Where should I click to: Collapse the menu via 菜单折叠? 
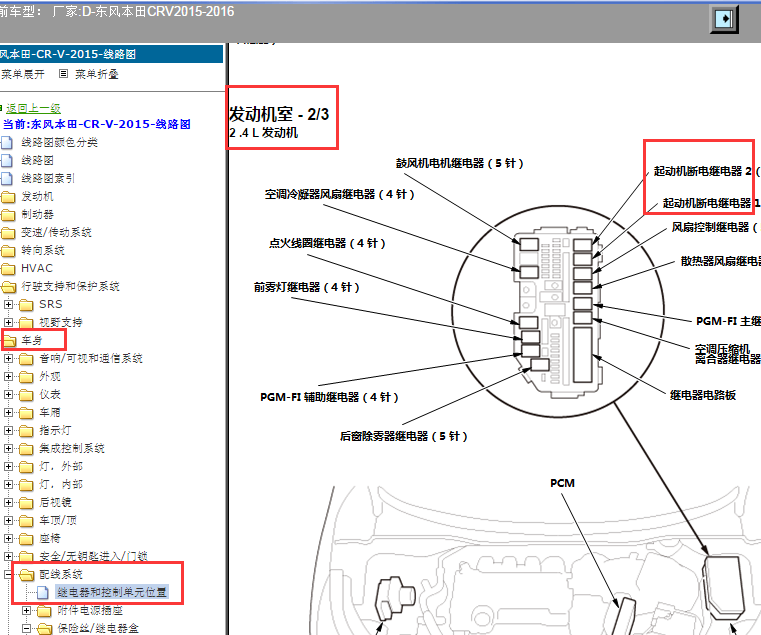tap(97, 74)
